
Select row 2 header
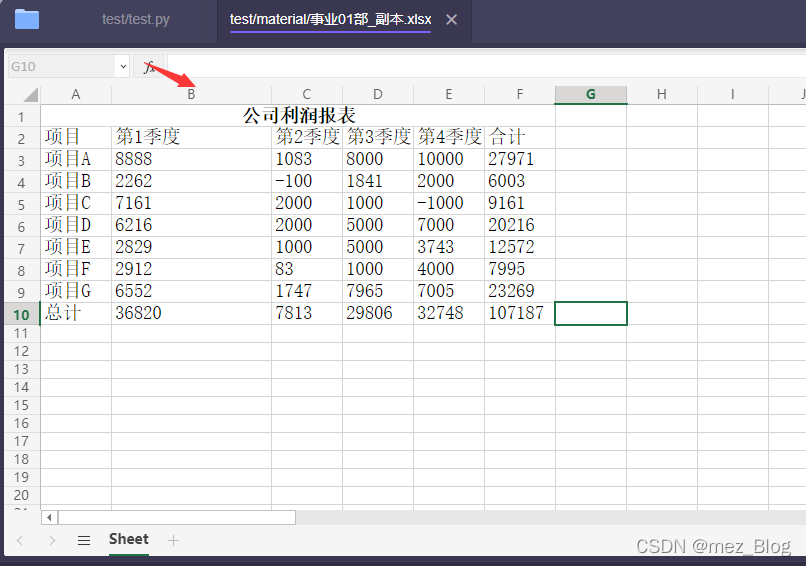pyautogui.click(x=22, y=138)
